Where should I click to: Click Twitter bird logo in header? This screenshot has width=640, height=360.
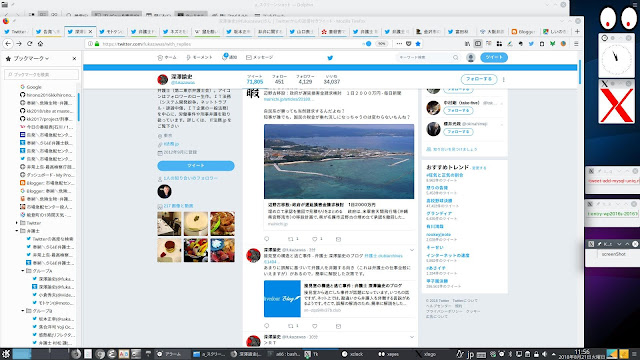coord(330,58)
